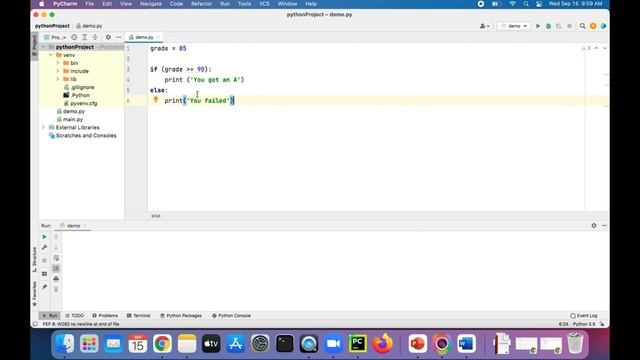
Task: Run the demo configuration from the toolbar
Action: click(x=538, y=26)
